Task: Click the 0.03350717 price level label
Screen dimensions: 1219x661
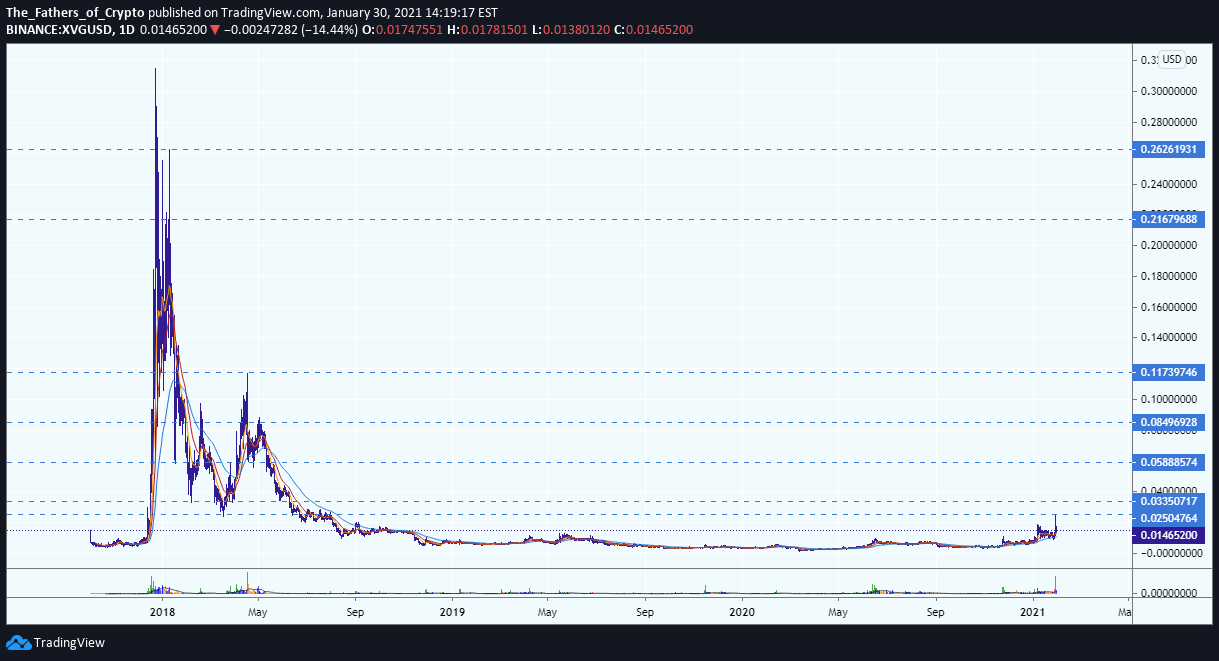Action: point(1169,500)
